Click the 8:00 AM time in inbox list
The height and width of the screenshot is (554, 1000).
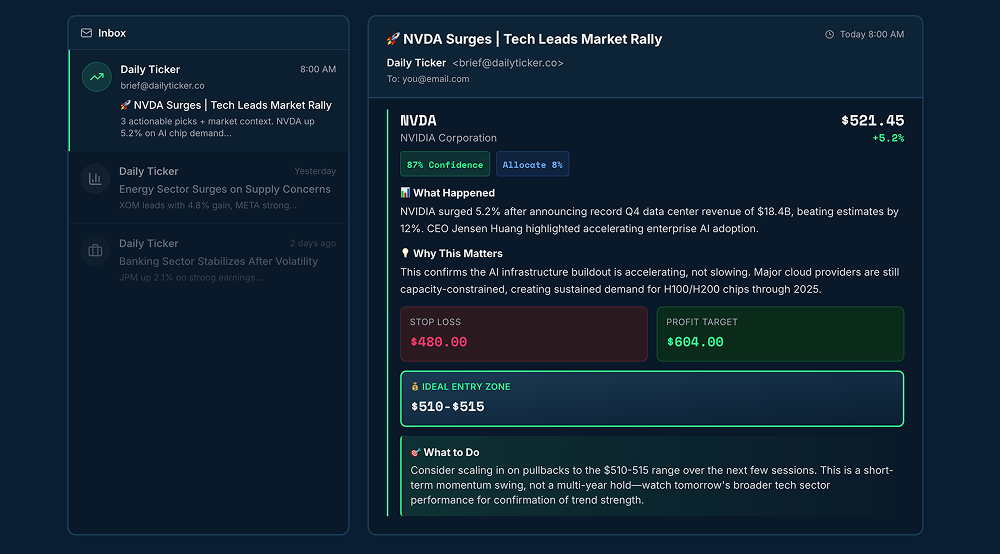pyautogui.click(x=318, y=69)
